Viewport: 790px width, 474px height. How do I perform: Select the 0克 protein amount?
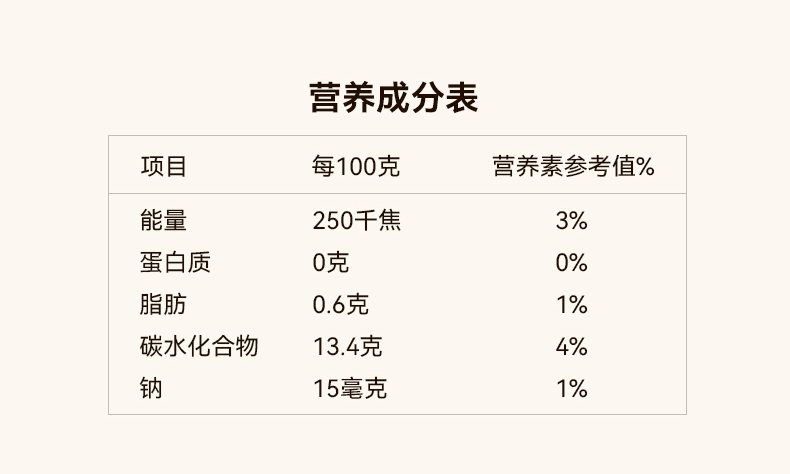(331, 263)
